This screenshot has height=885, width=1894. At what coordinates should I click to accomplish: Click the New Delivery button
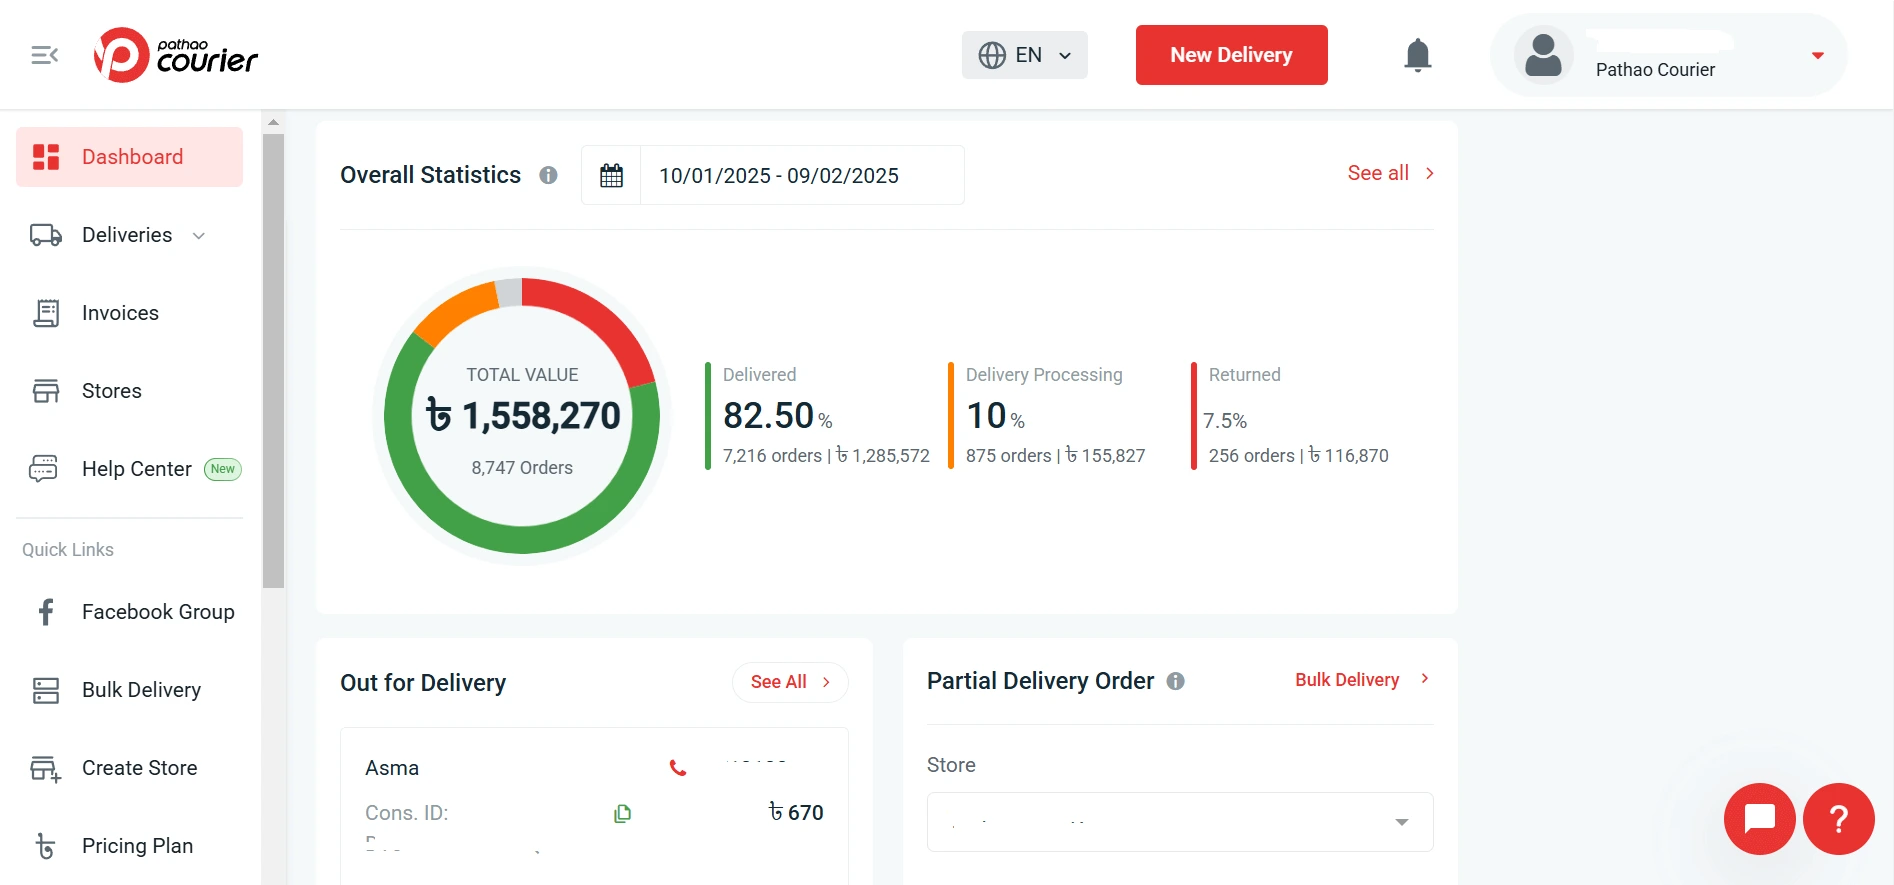tap(1231, 55)
